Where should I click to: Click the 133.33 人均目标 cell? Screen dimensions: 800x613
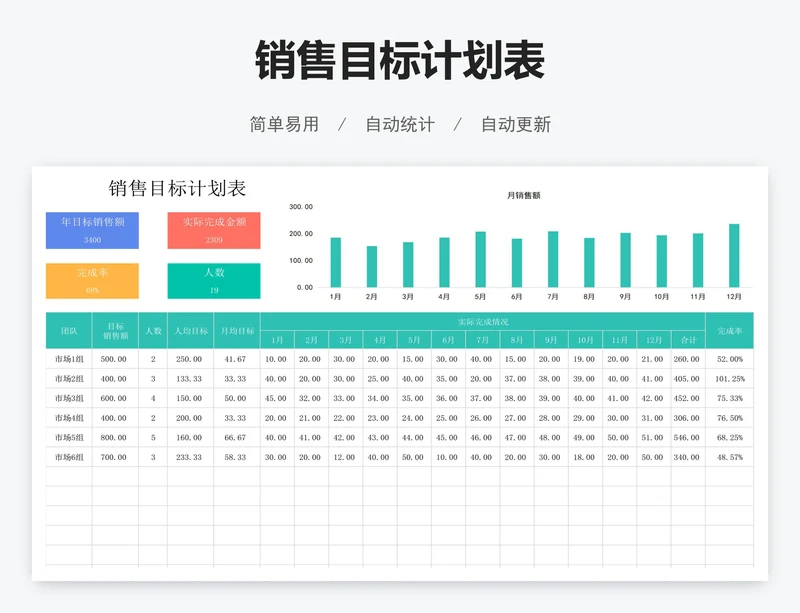189,379
